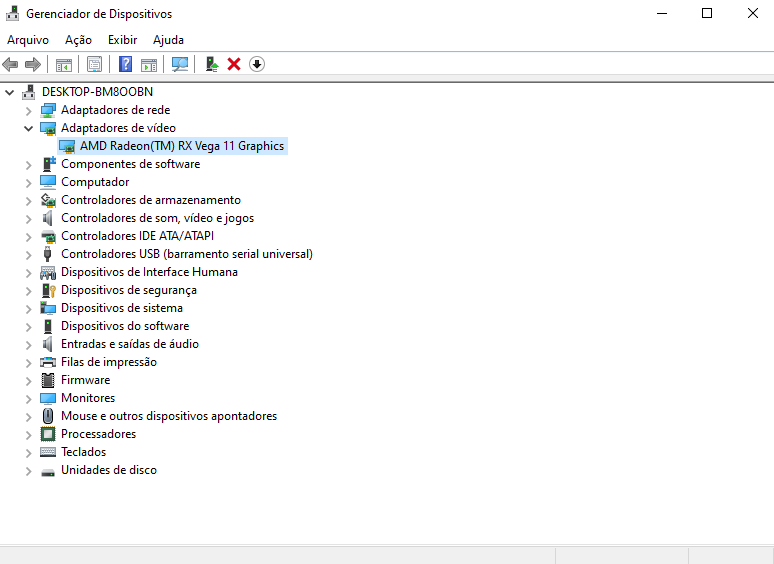Click the Gerenciador de Dispositivos title bar icon
The width and height of the screenshot is (774, 564).
[x=12, y=14]
